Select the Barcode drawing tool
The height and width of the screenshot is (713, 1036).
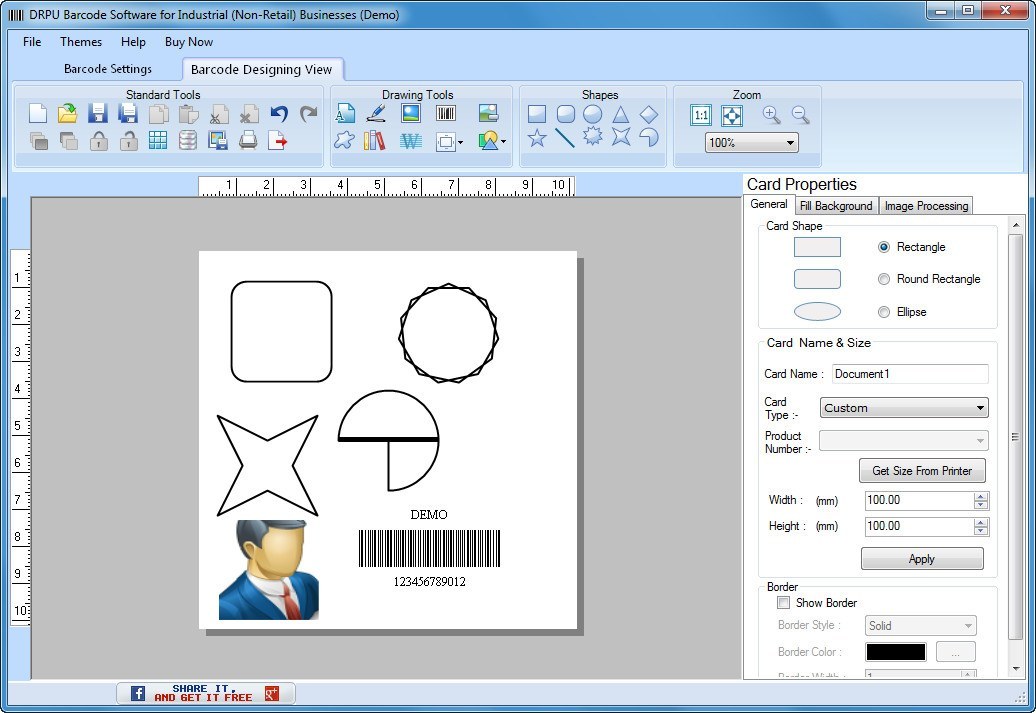coord(445,112)
